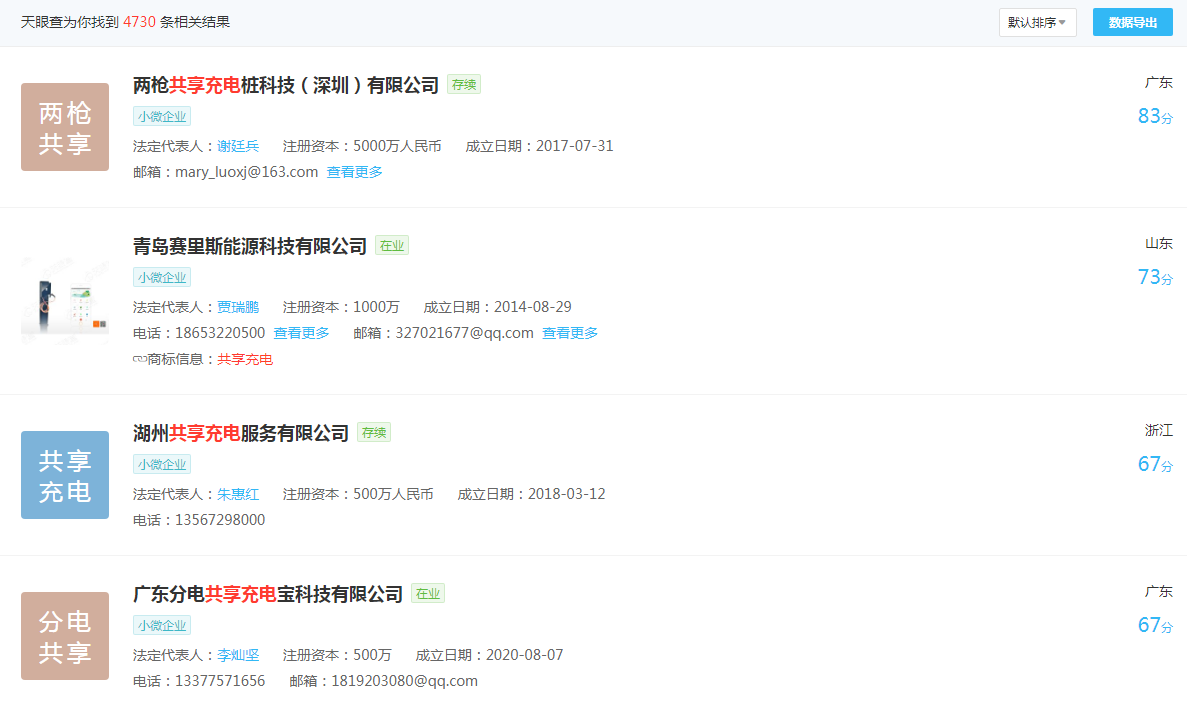Click the 小微企业 tag under 广东分电
1187x708 pixels.
162,626
